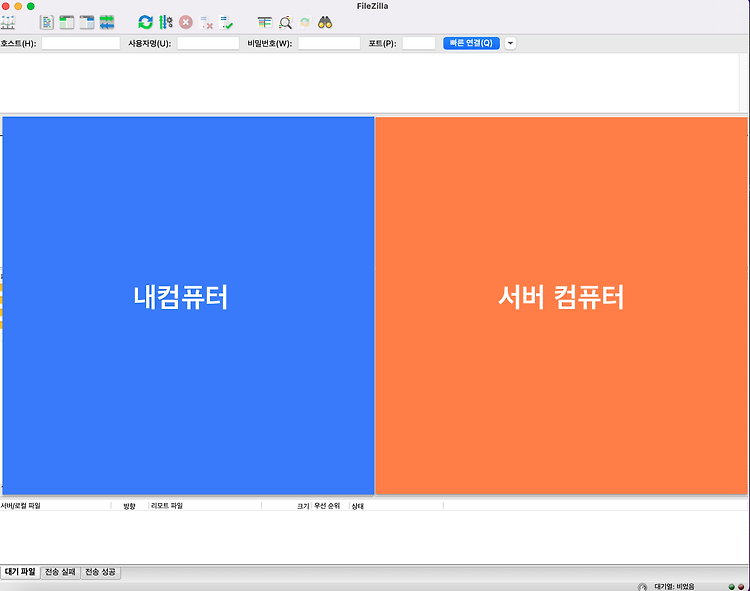Toggle the message log display

46,22
